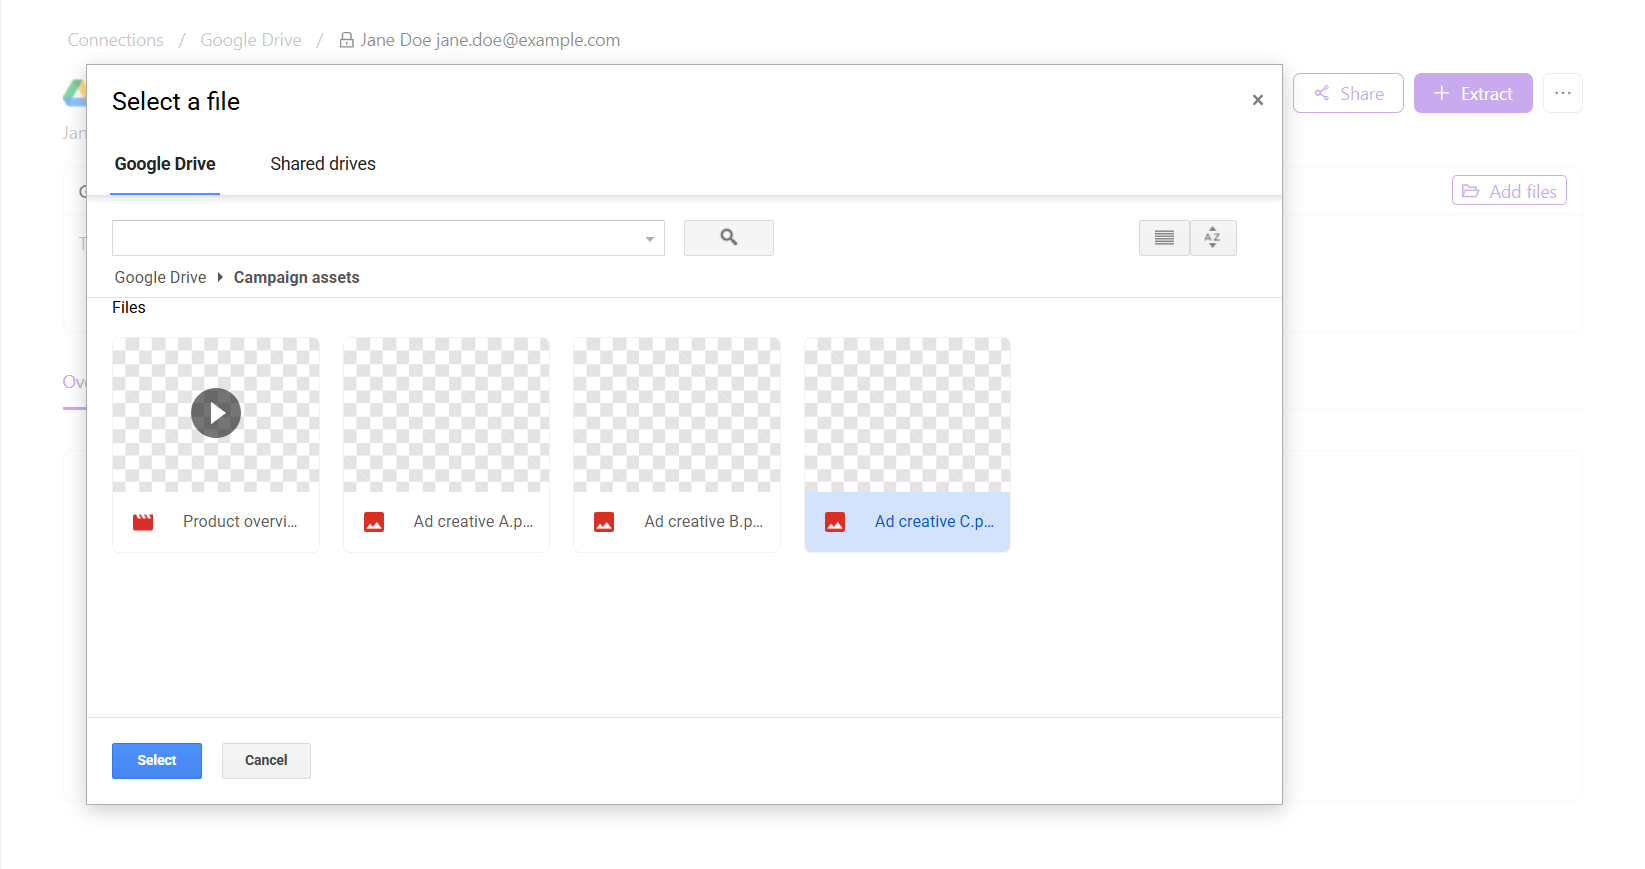Click the Ad creative C.p... file name
Screen dimensions: 1645x869
(934, 522)
